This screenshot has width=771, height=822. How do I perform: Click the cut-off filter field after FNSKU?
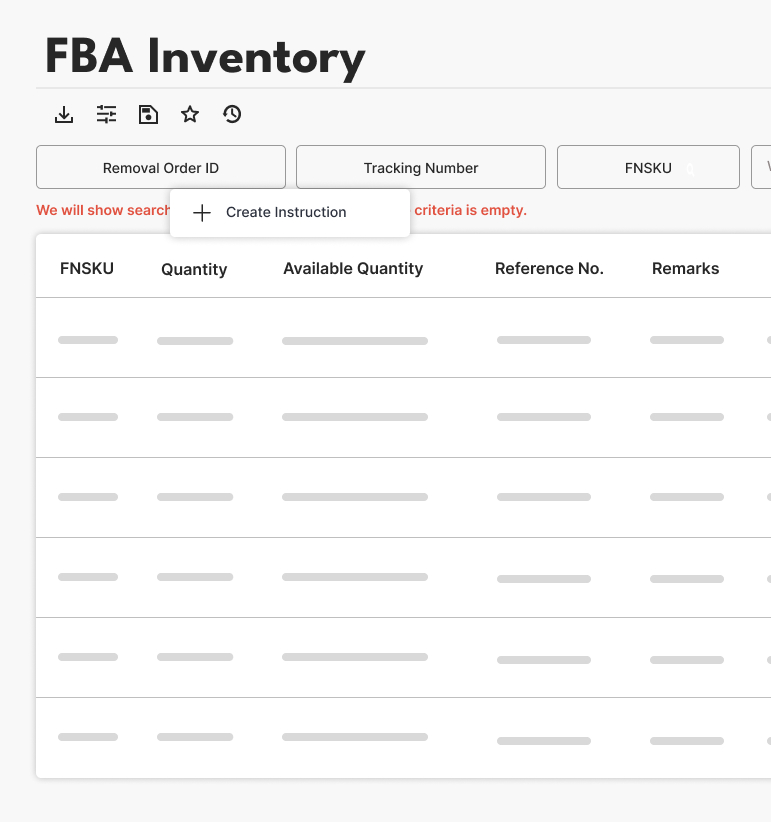(x=762, y=167)
